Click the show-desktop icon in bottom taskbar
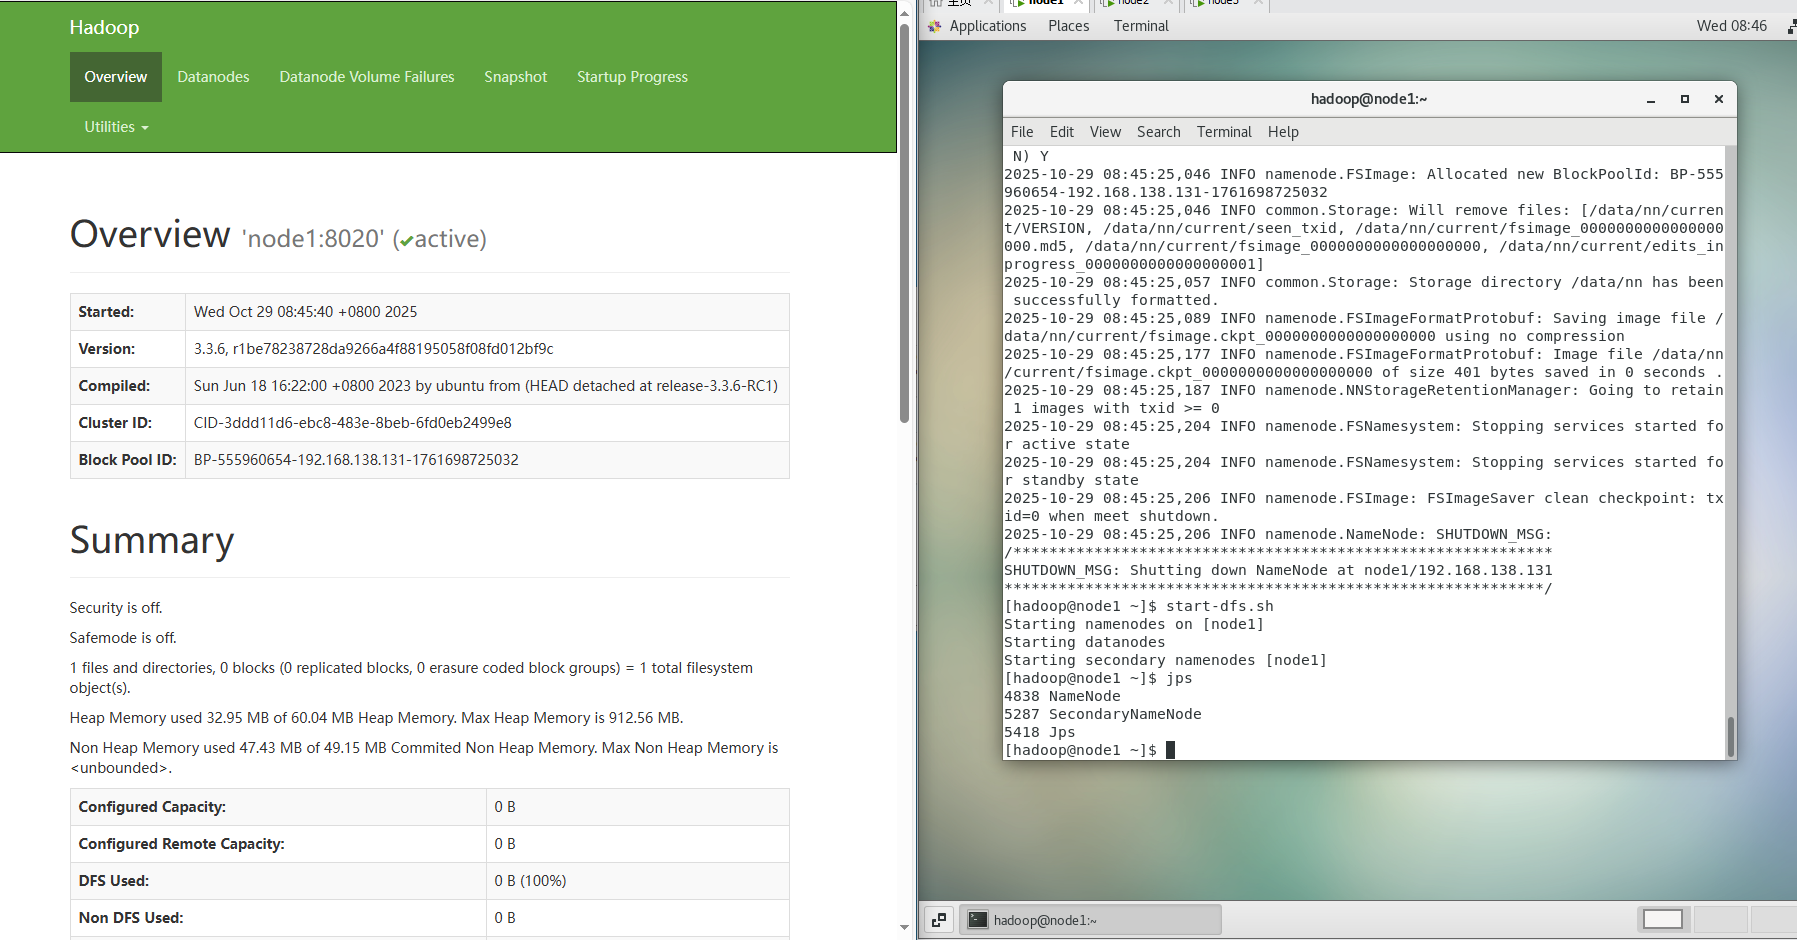The width and height of the screenshot is (1797, 940). pyautogui.click(x=939, y=920)
